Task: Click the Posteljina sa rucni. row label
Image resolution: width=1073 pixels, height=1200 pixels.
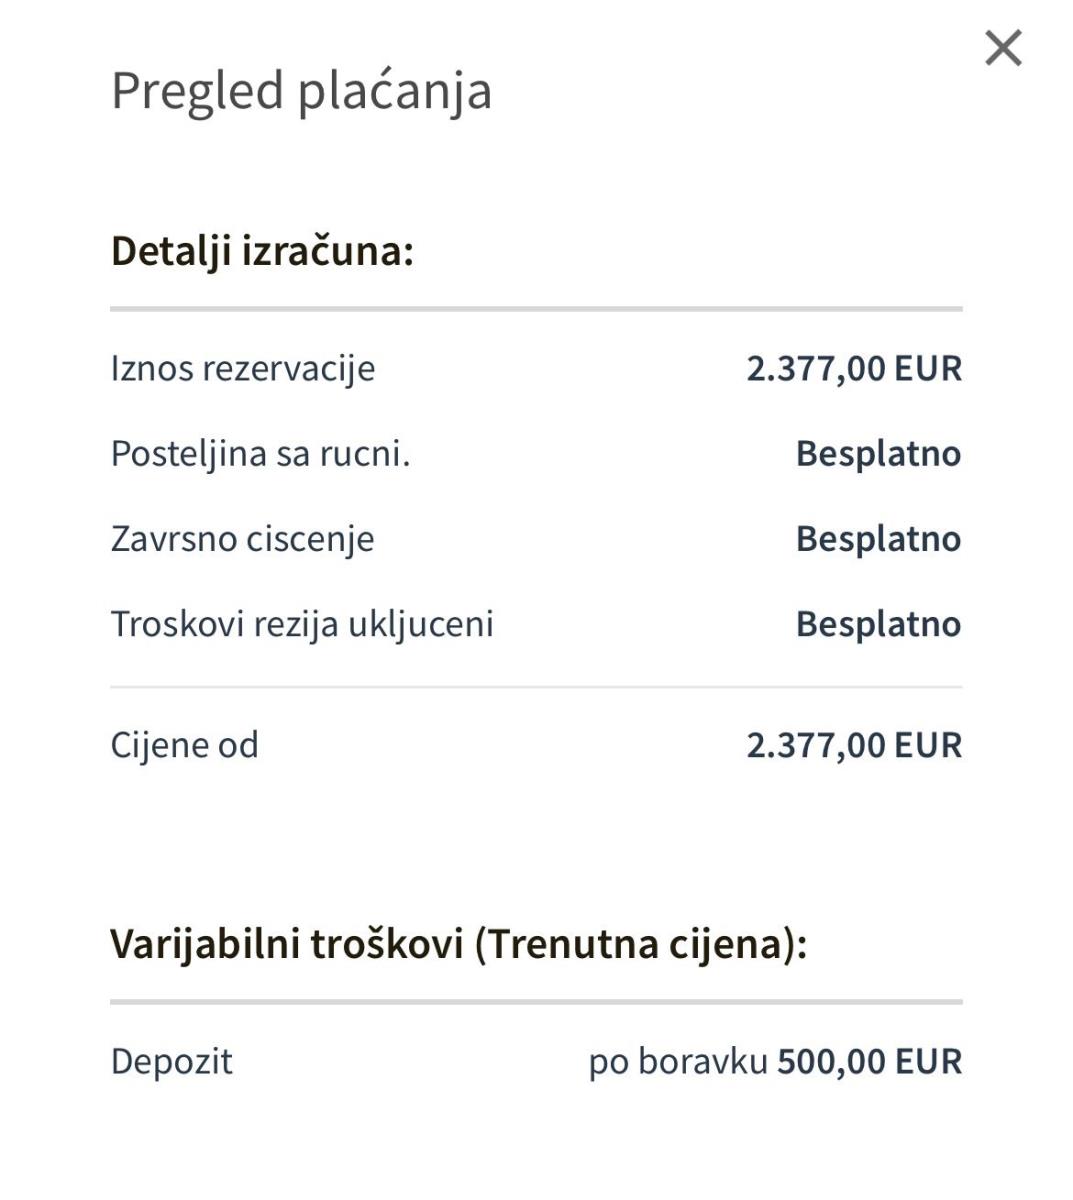Action: point(260,453)
